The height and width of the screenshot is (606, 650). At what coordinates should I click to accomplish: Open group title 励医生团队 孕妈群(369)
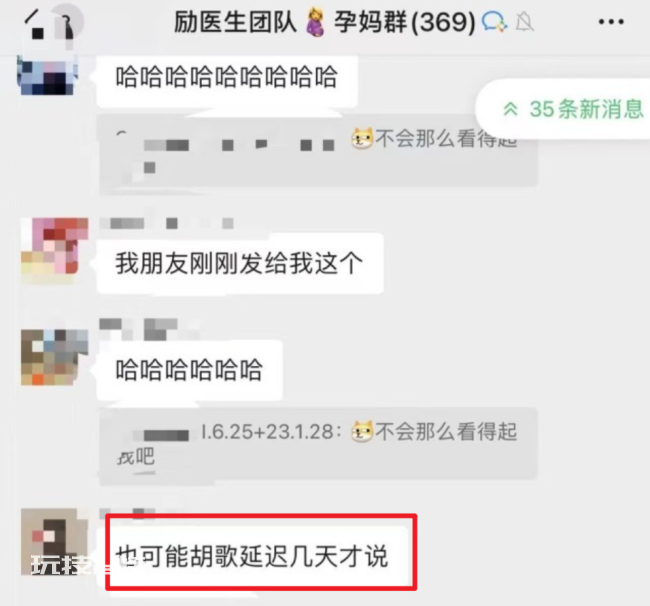(x=325, y=22)
